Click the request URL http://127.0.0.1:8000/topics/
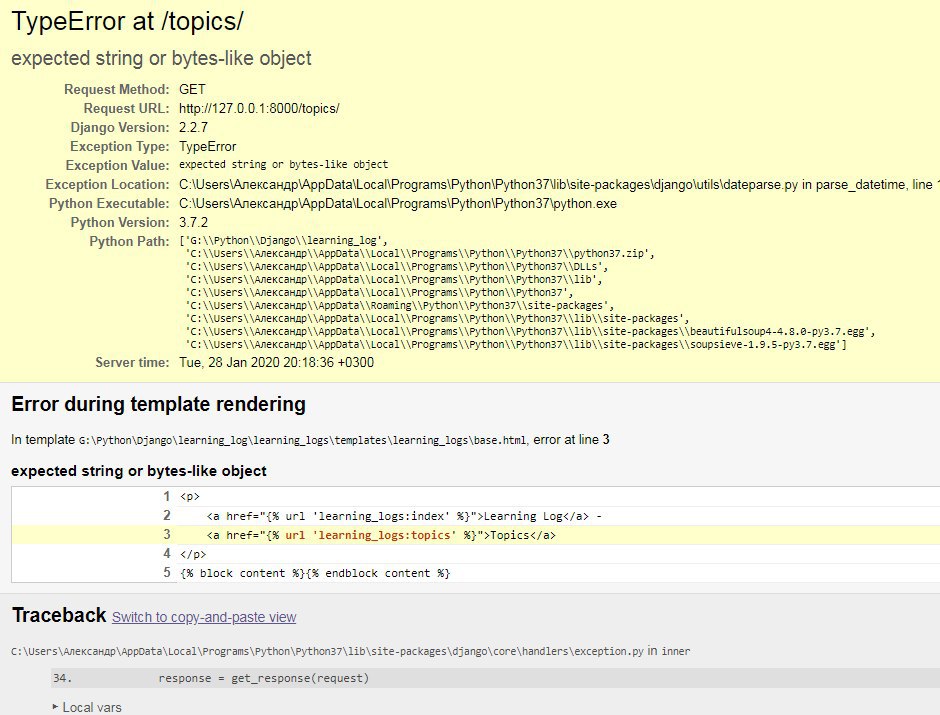This screenshot has width=940, height=715. (259, 108)
